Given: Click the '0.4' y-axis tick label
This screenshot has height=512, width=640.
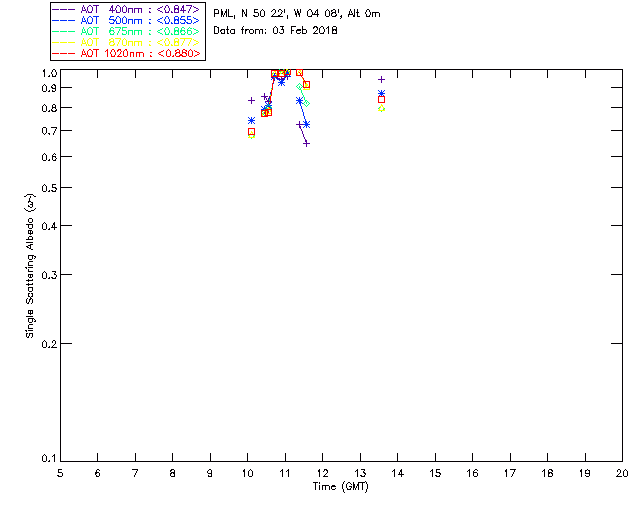Looking at the screenshot, I should point(49,226).
